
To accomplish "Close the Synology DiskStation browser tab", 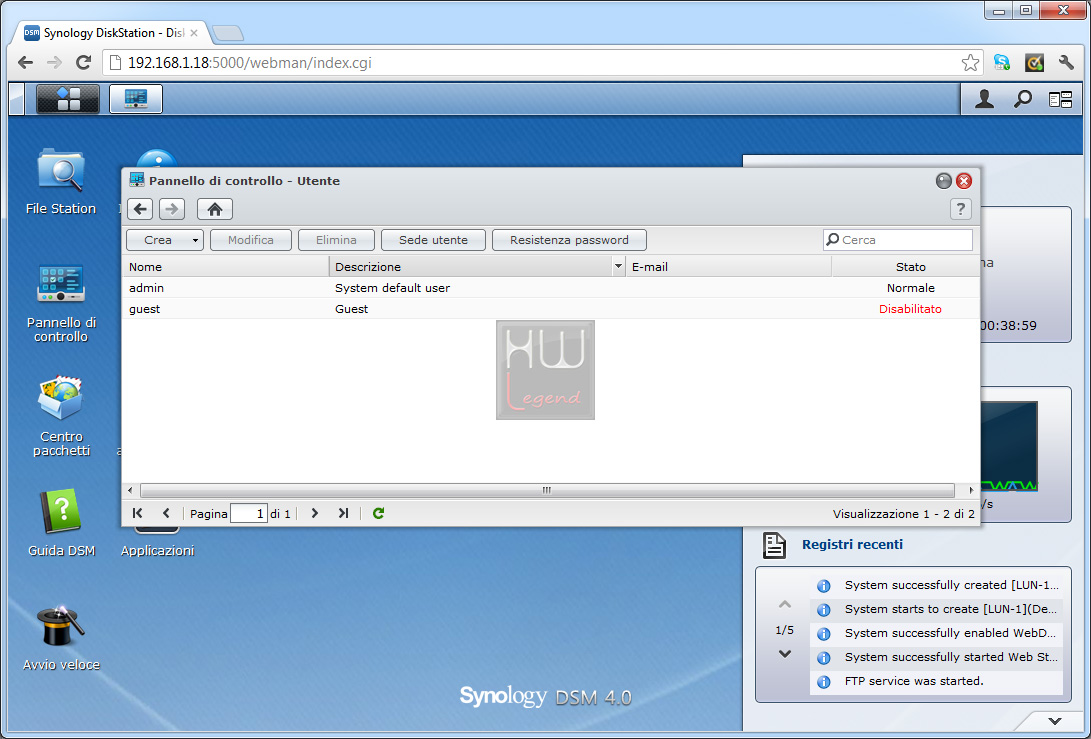I will [x=194, y=33].
